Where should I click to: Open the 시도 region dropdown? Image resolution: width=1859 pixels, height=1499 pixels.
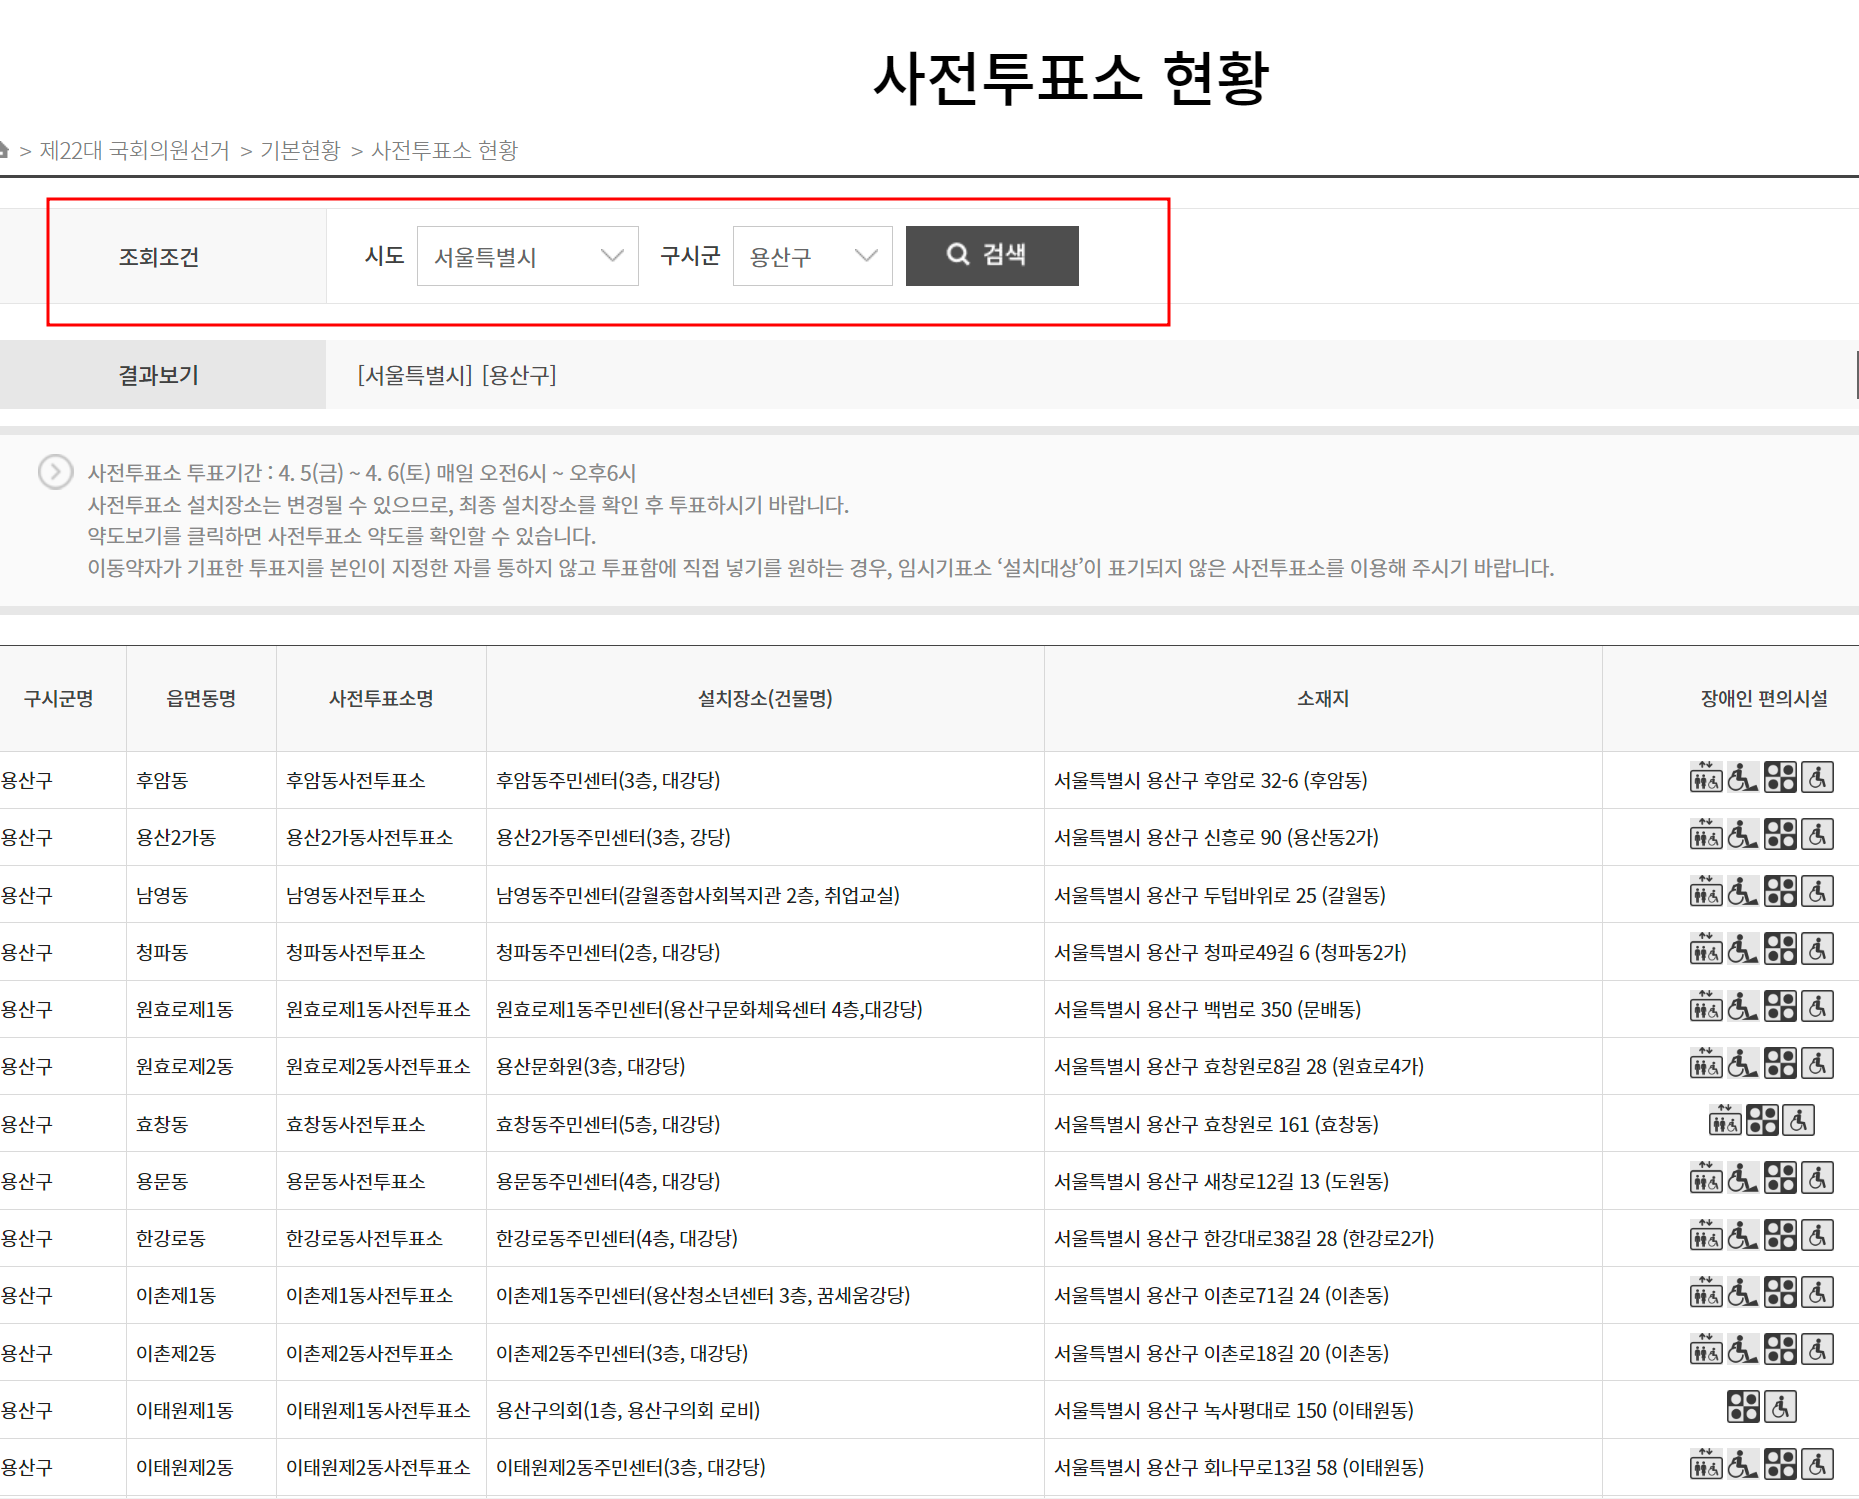click(527, 255)
